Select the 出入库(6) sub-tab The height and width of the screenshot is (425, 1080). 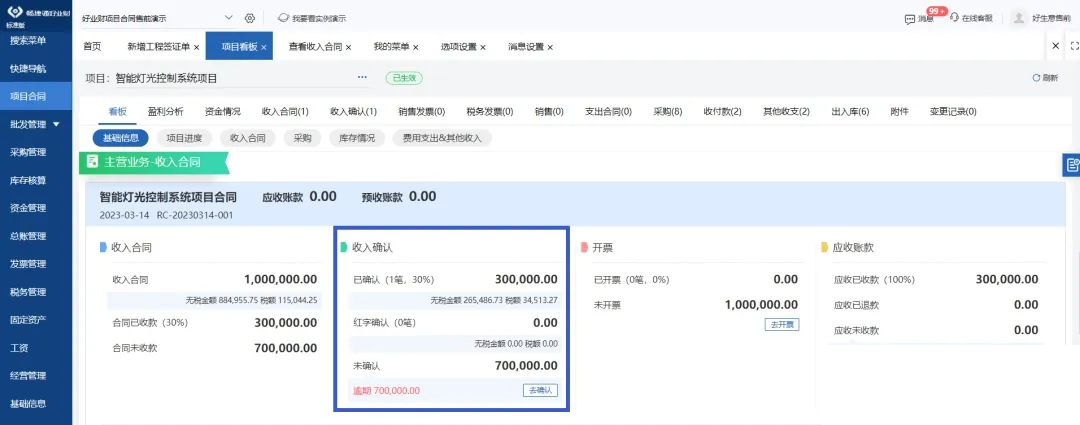point(851,111)
